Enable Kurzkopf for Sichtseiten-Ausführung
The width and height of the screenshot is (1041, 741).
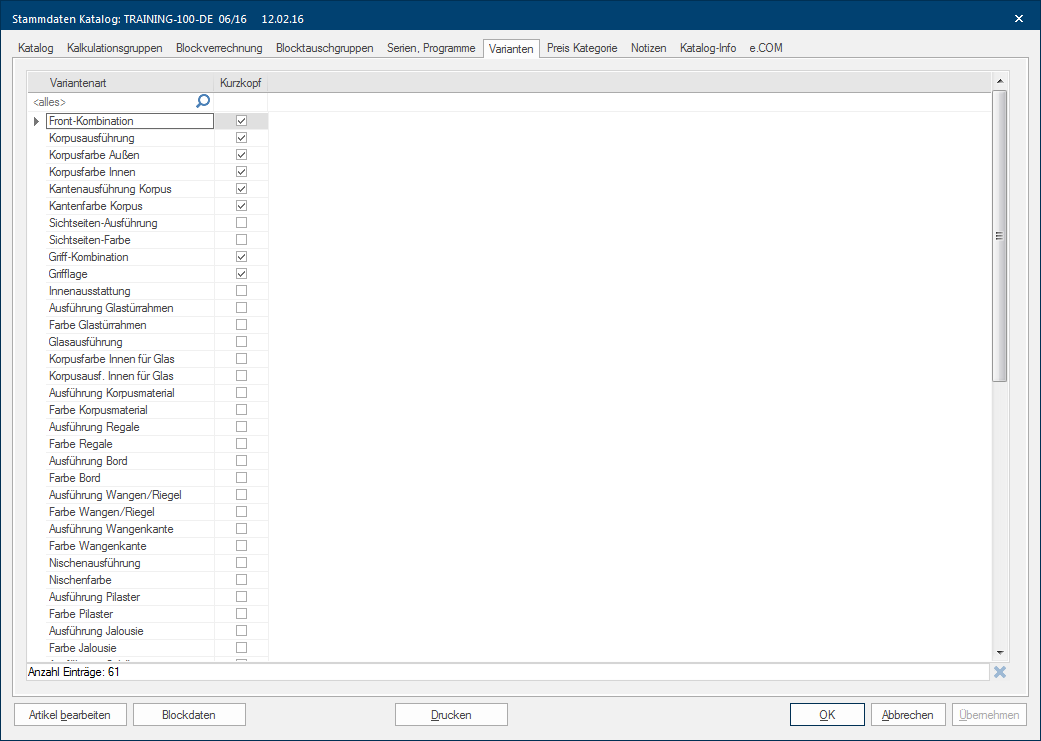241,223
